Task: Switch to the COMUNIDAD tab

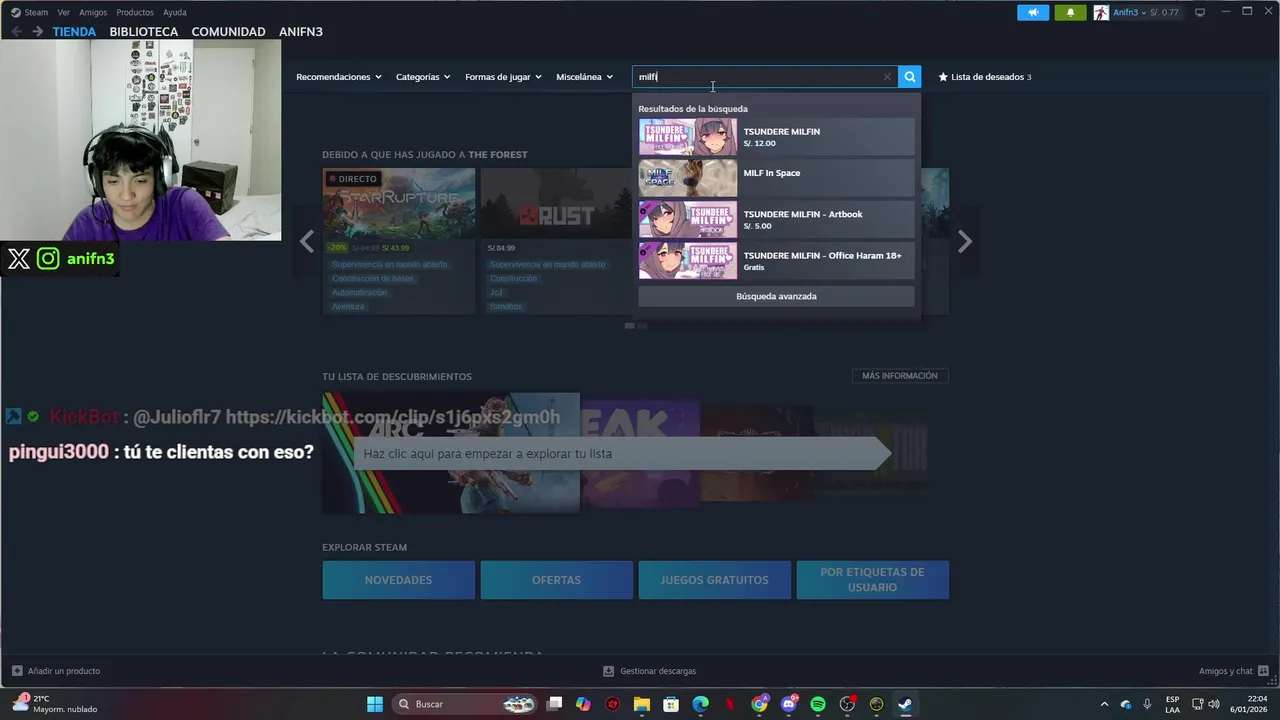Action: click(x=228, y=32)
